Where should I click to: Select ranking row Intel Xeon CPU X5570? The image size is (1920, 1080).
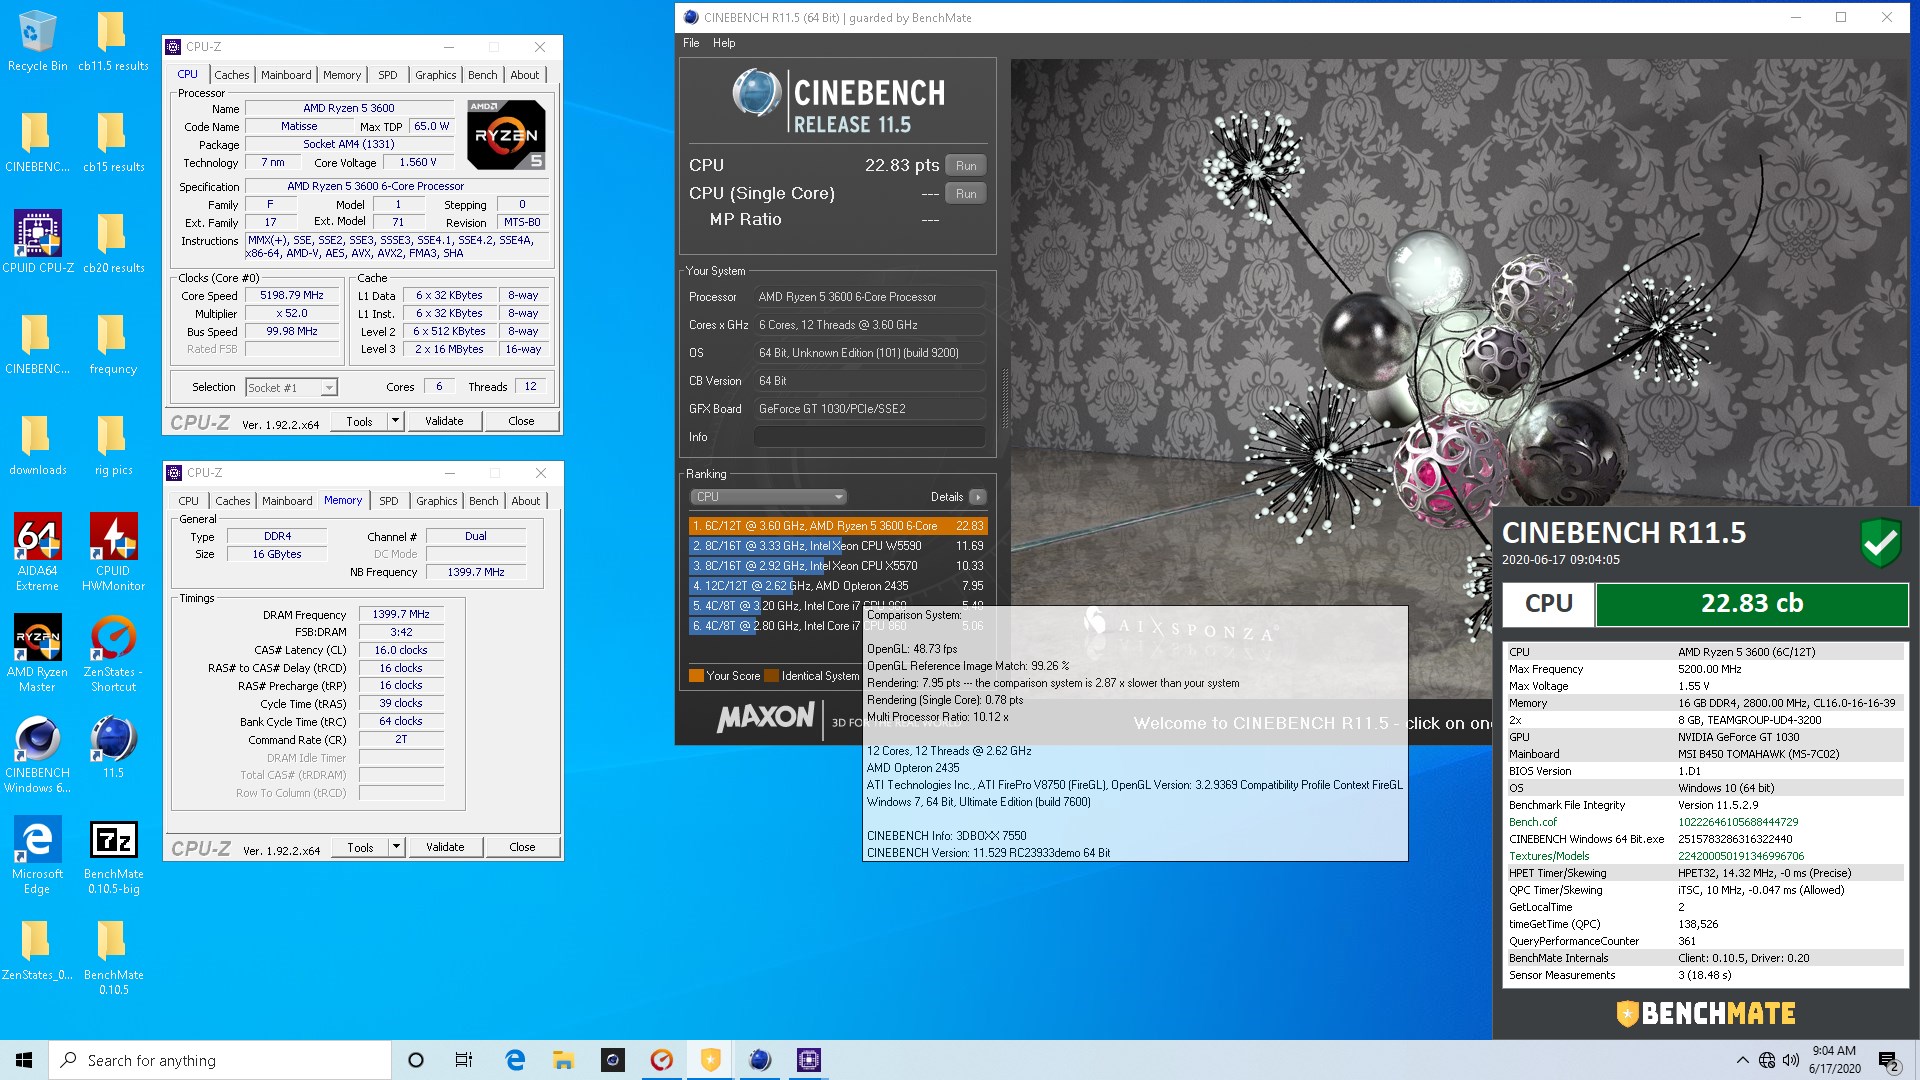coord(838,566)
